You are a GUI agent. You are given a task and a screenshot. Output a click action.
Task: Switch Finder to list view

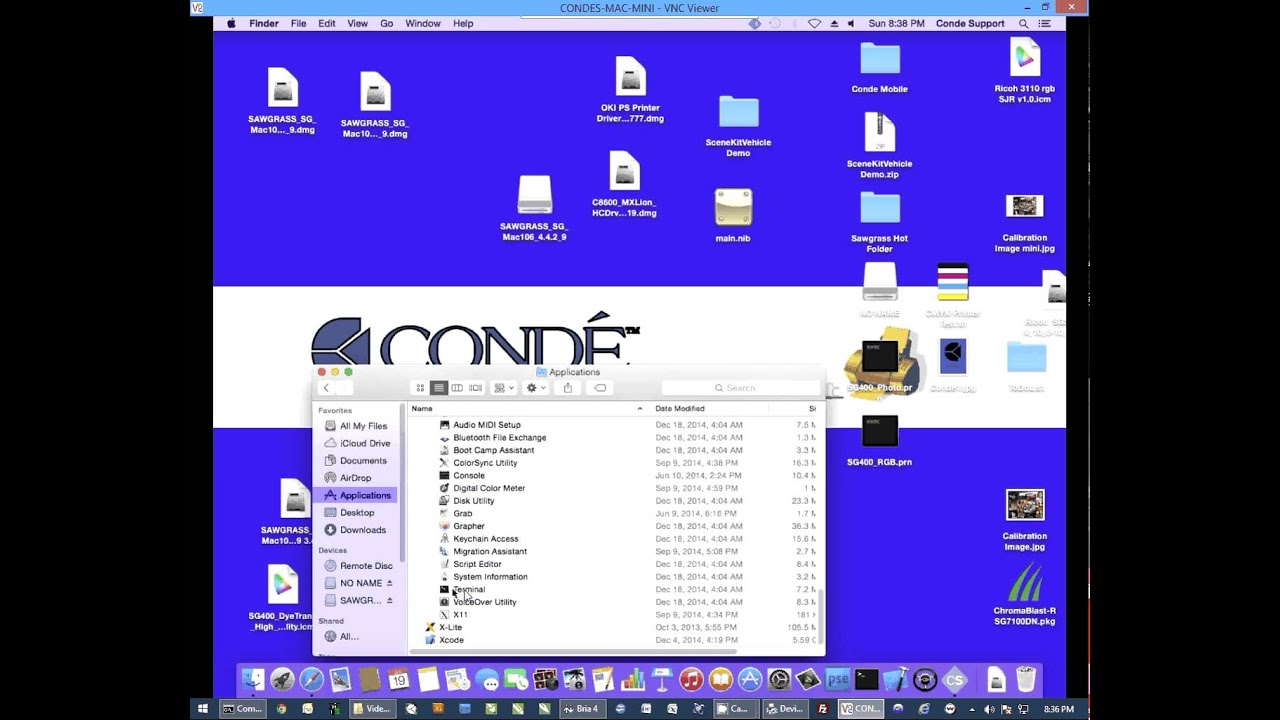438,388
